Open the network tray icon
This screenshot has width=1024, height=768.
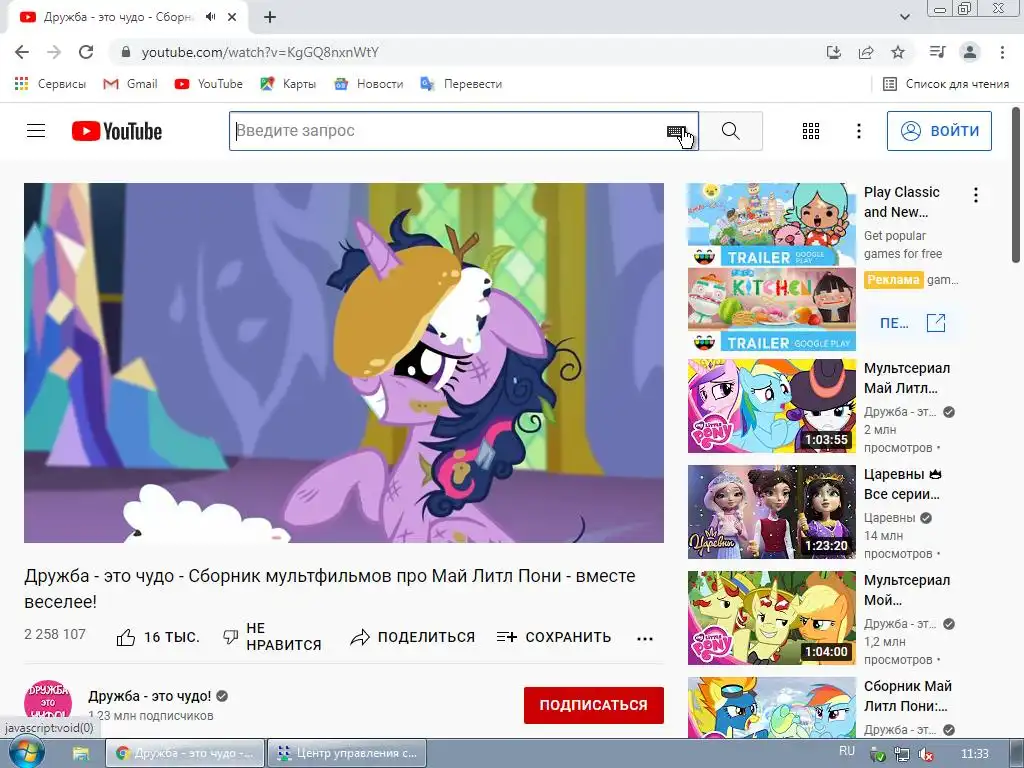[x=902, y=754]
